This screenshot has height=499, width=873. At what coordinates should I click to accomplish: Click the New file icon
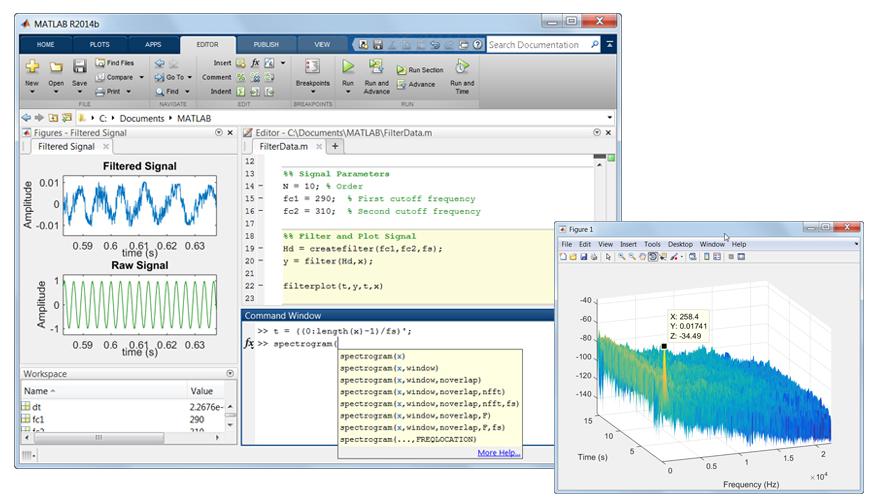click(32, 66)
